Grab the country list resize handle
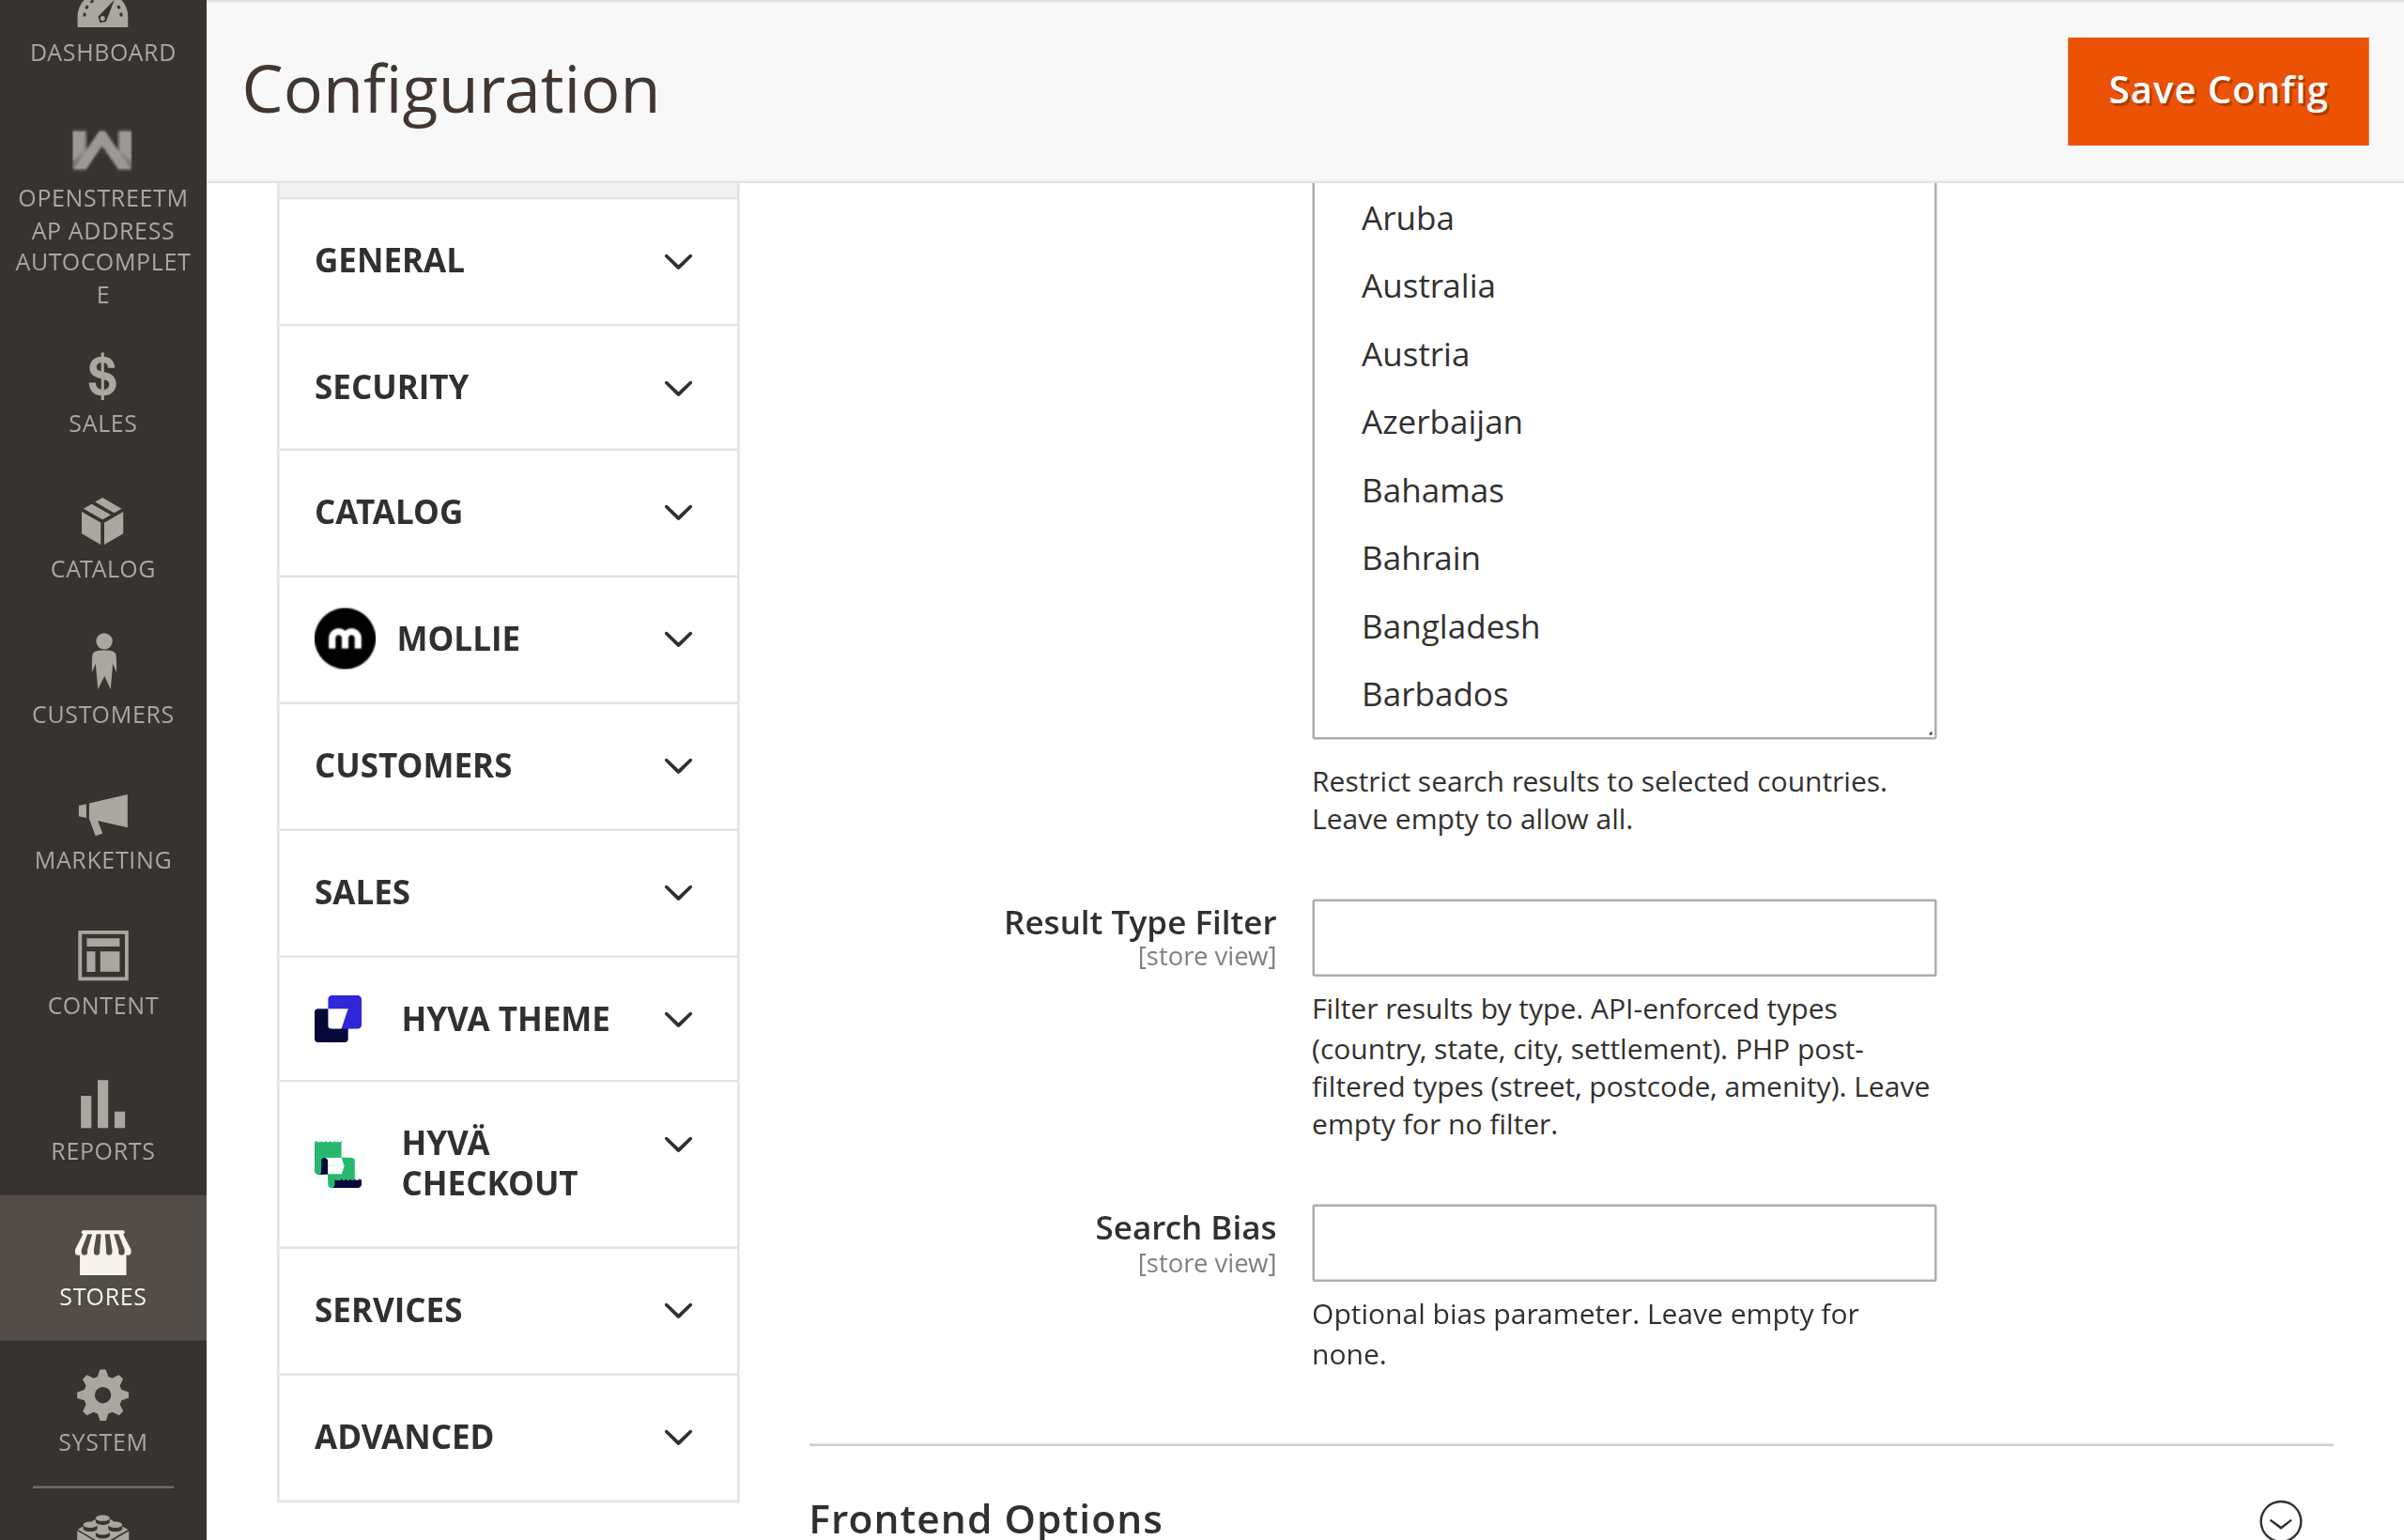The image size is (2404, 1540). pos(1929,732)
